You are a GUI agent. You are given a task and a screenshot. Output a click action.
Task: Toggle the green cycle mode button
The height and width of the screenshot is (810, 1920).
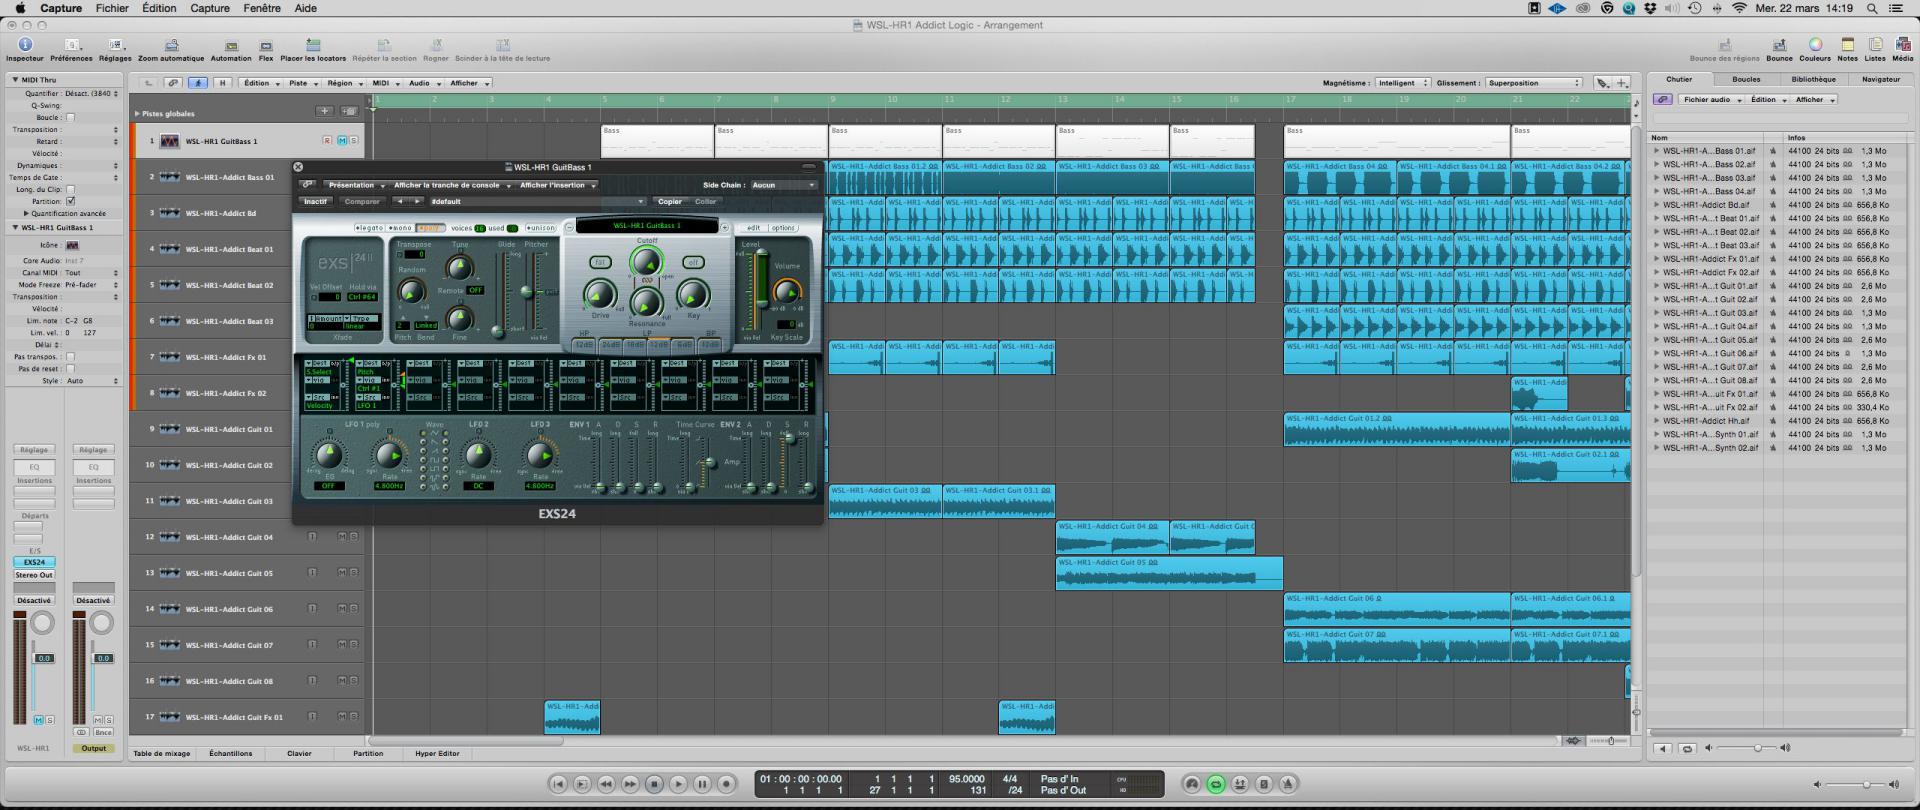(x=1216, y=784)
